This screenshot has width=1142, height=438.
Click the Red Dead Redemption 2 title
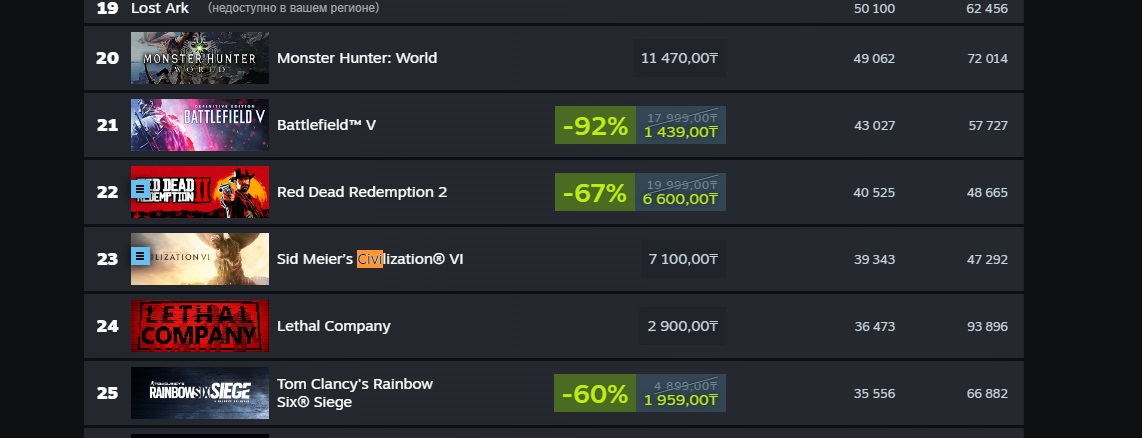tap(362, 192)
